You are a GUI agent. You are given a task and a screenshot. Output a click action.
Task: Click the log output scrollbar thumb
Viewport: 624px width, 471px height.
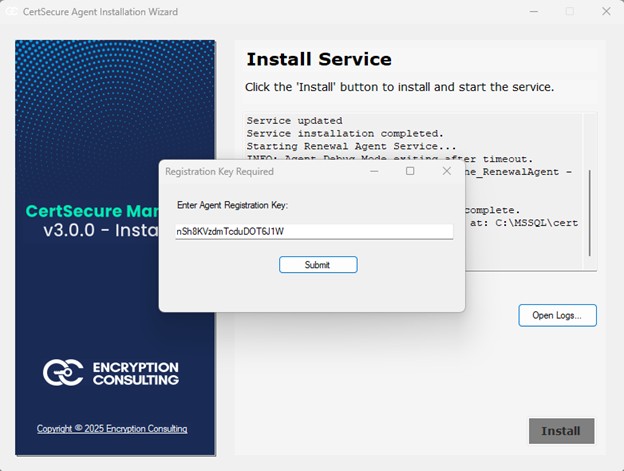(589, 213)
